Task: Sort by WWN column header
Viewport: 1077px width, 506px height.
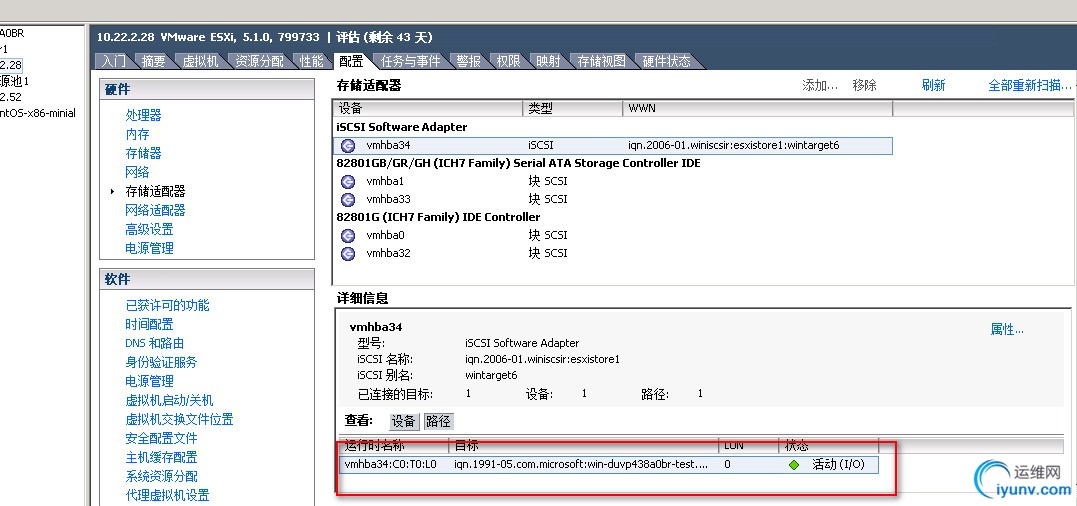Action: pyautogui.click(x=758, y=108)
